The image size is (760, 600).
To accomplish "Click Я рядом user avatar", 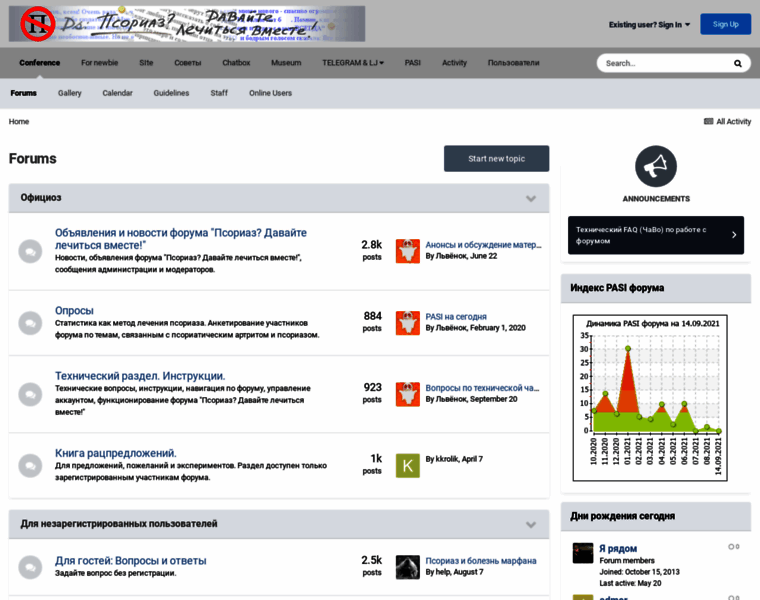I will click(x=583, y=553).
